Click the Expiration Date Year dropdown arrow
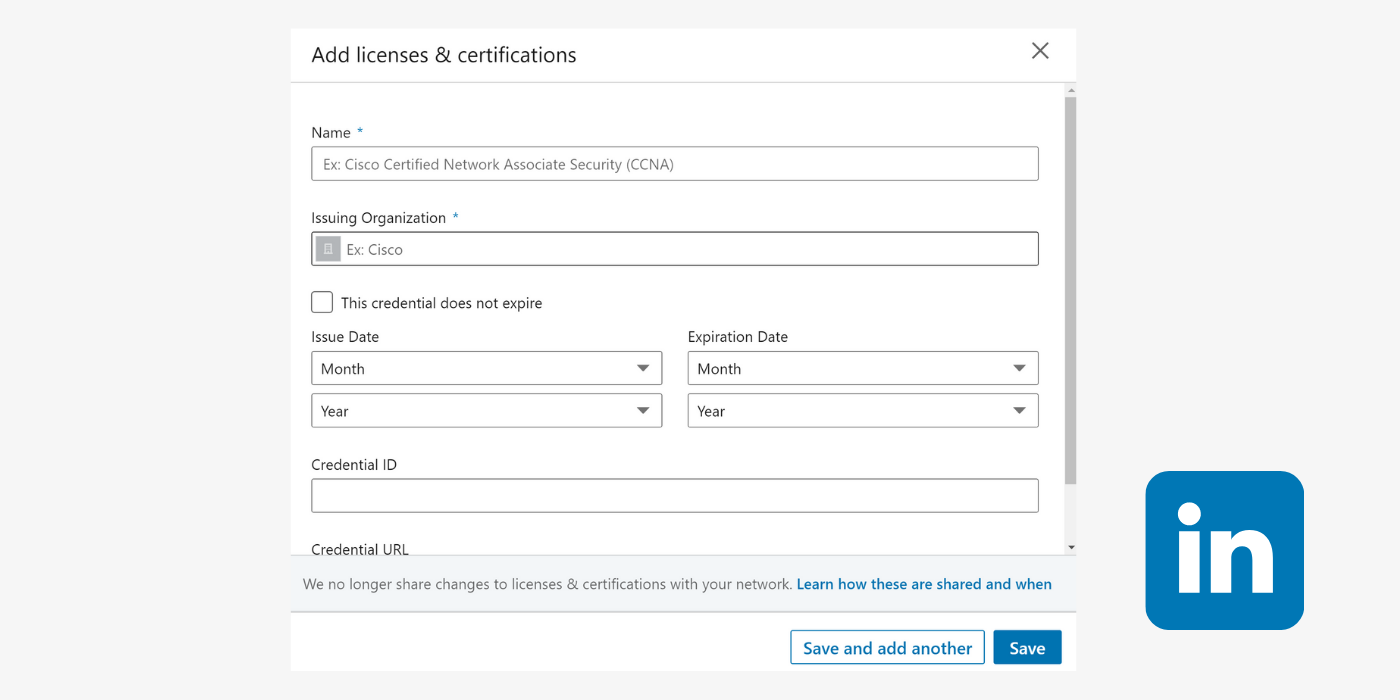This screenshot has height=700, width=1400. (x=1019, y=411)
